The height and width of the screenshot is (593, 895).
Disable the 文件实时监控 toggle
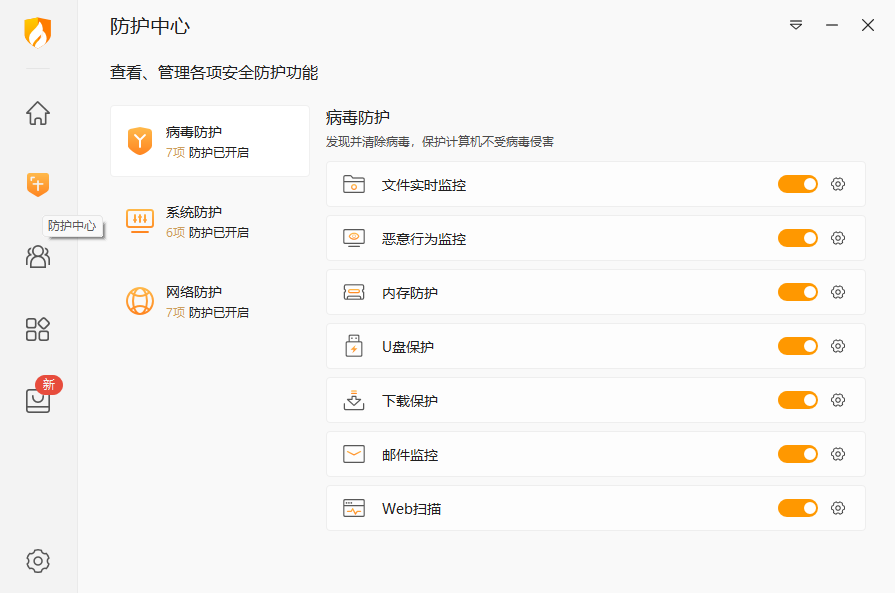coord(797,184)
